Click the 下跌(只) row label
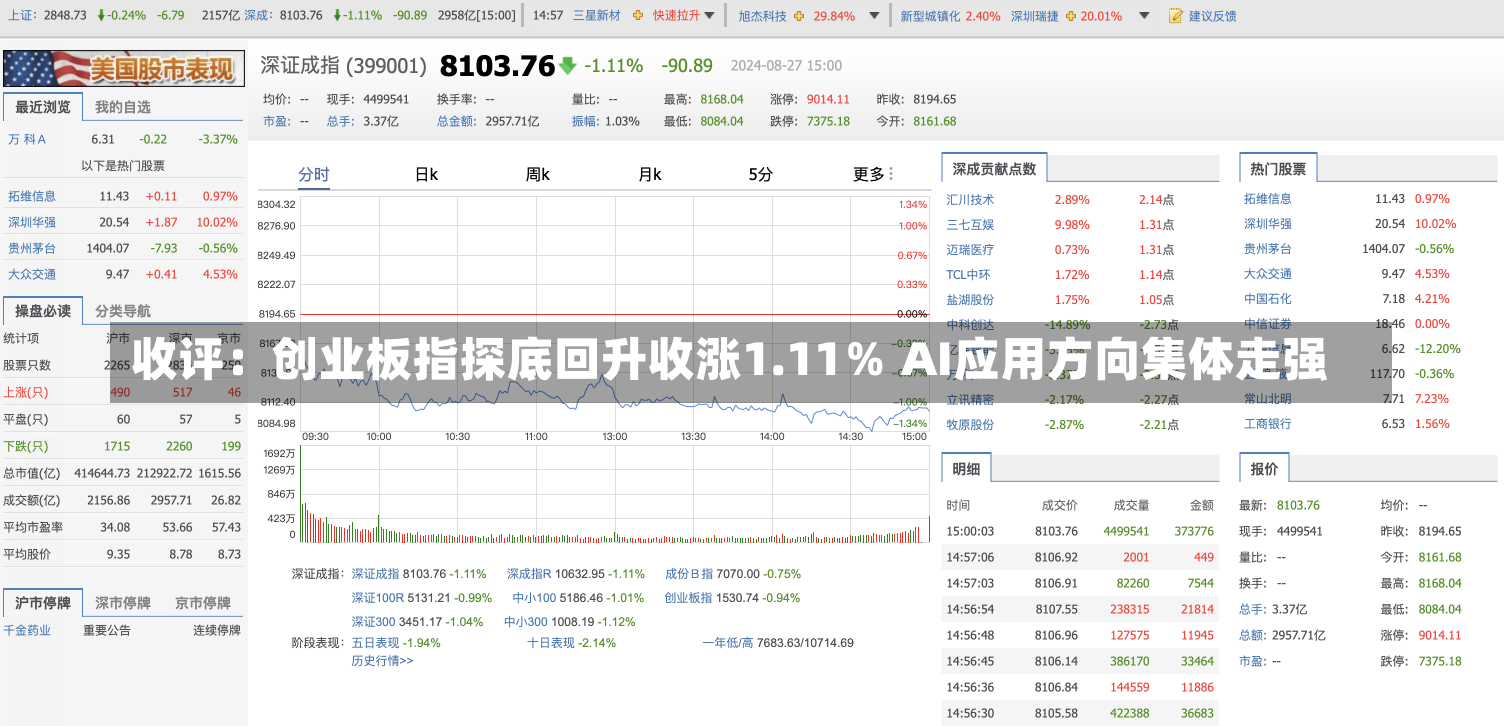The height and width of the screenshot is (726, 1504). (26, 446)
